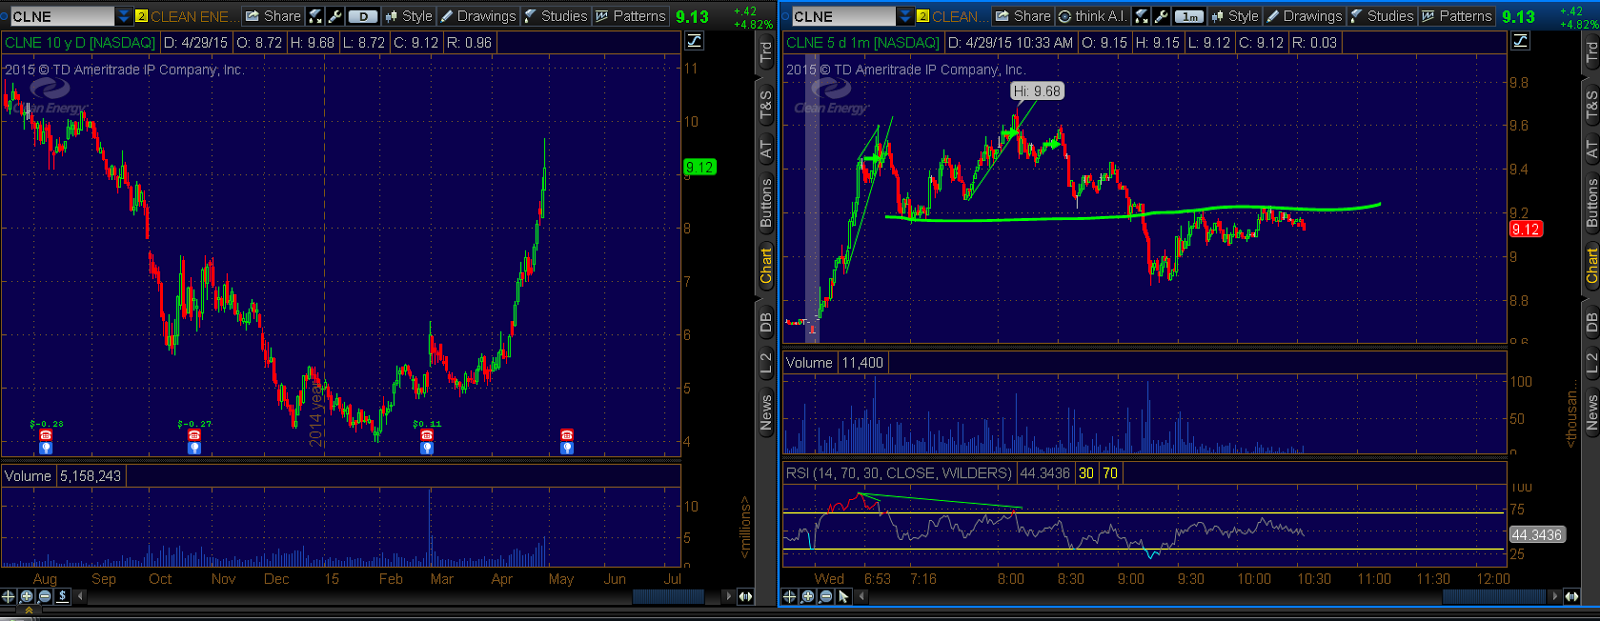Open Share menu on left chart
The height and width of the screenshot is (621, 1600).
tap(273, 16)
